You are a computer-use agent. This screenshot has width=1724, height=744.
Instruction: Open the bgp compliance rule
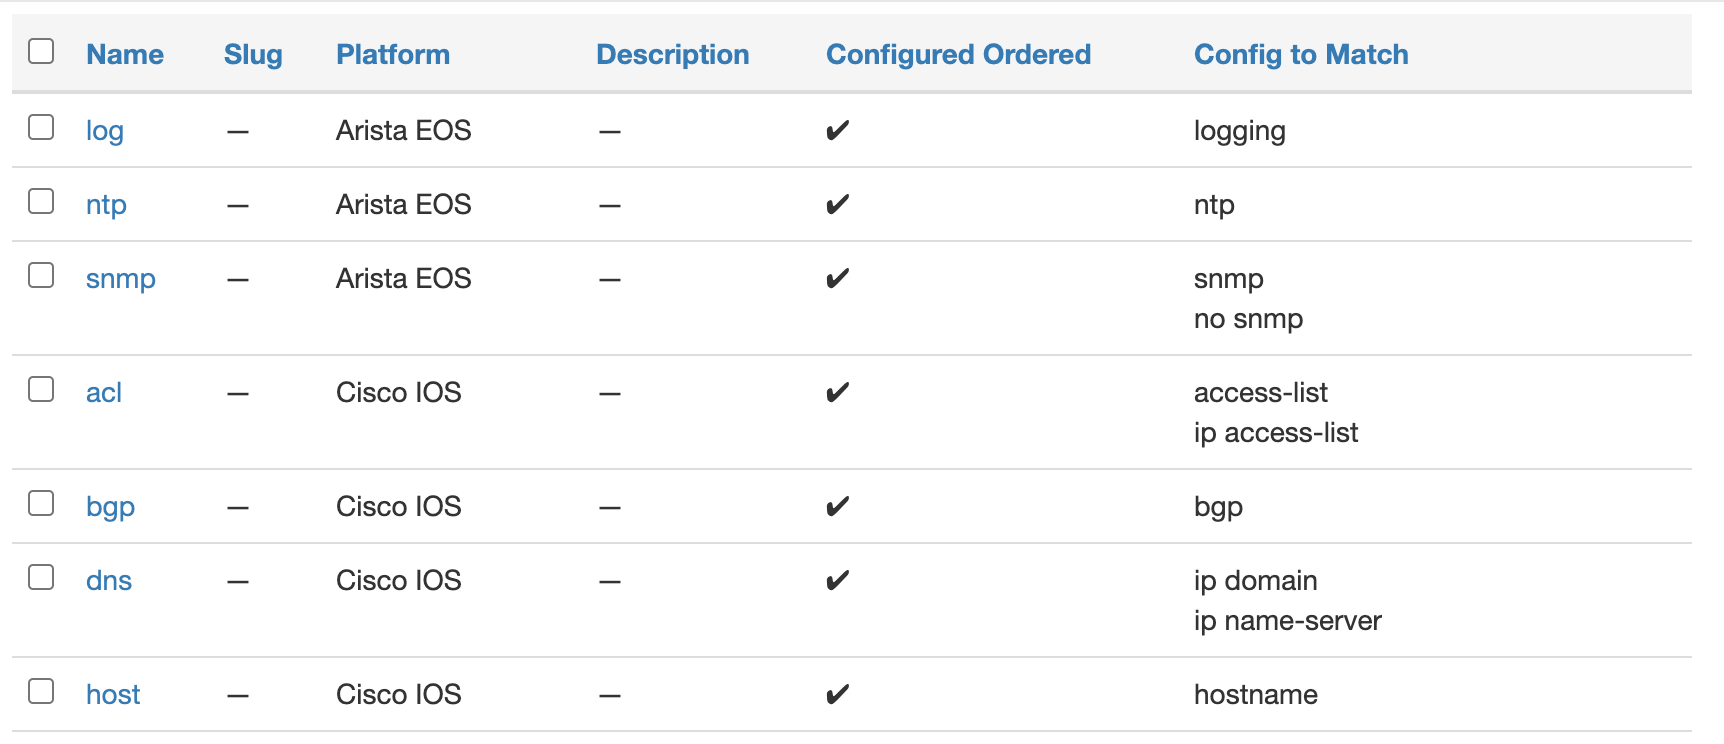(x=110, y=506)
